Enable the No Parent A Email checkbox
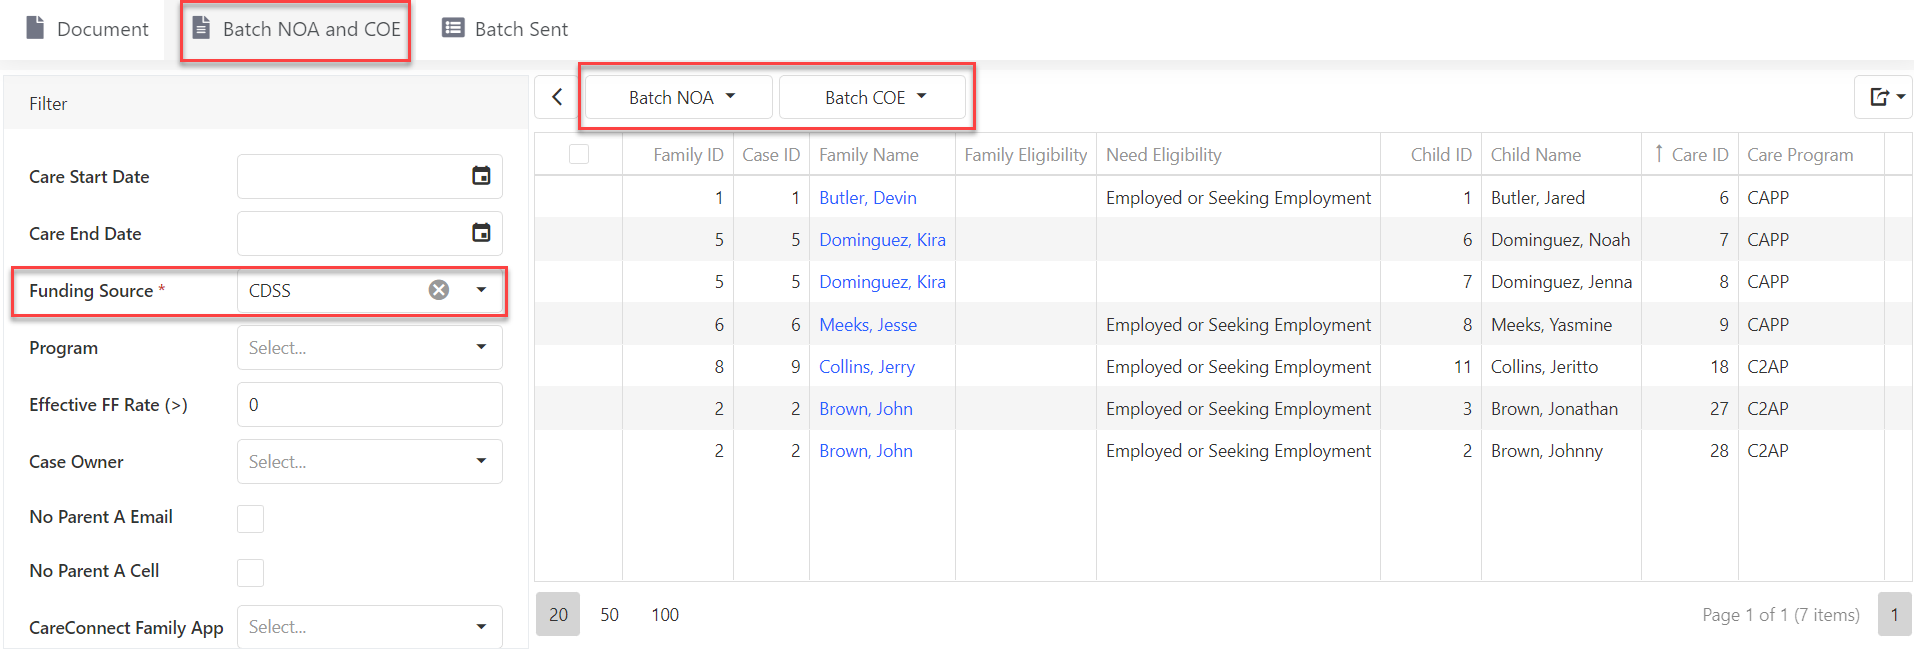This screenshot has width=1914, height=652. click(x=250, y=518)
